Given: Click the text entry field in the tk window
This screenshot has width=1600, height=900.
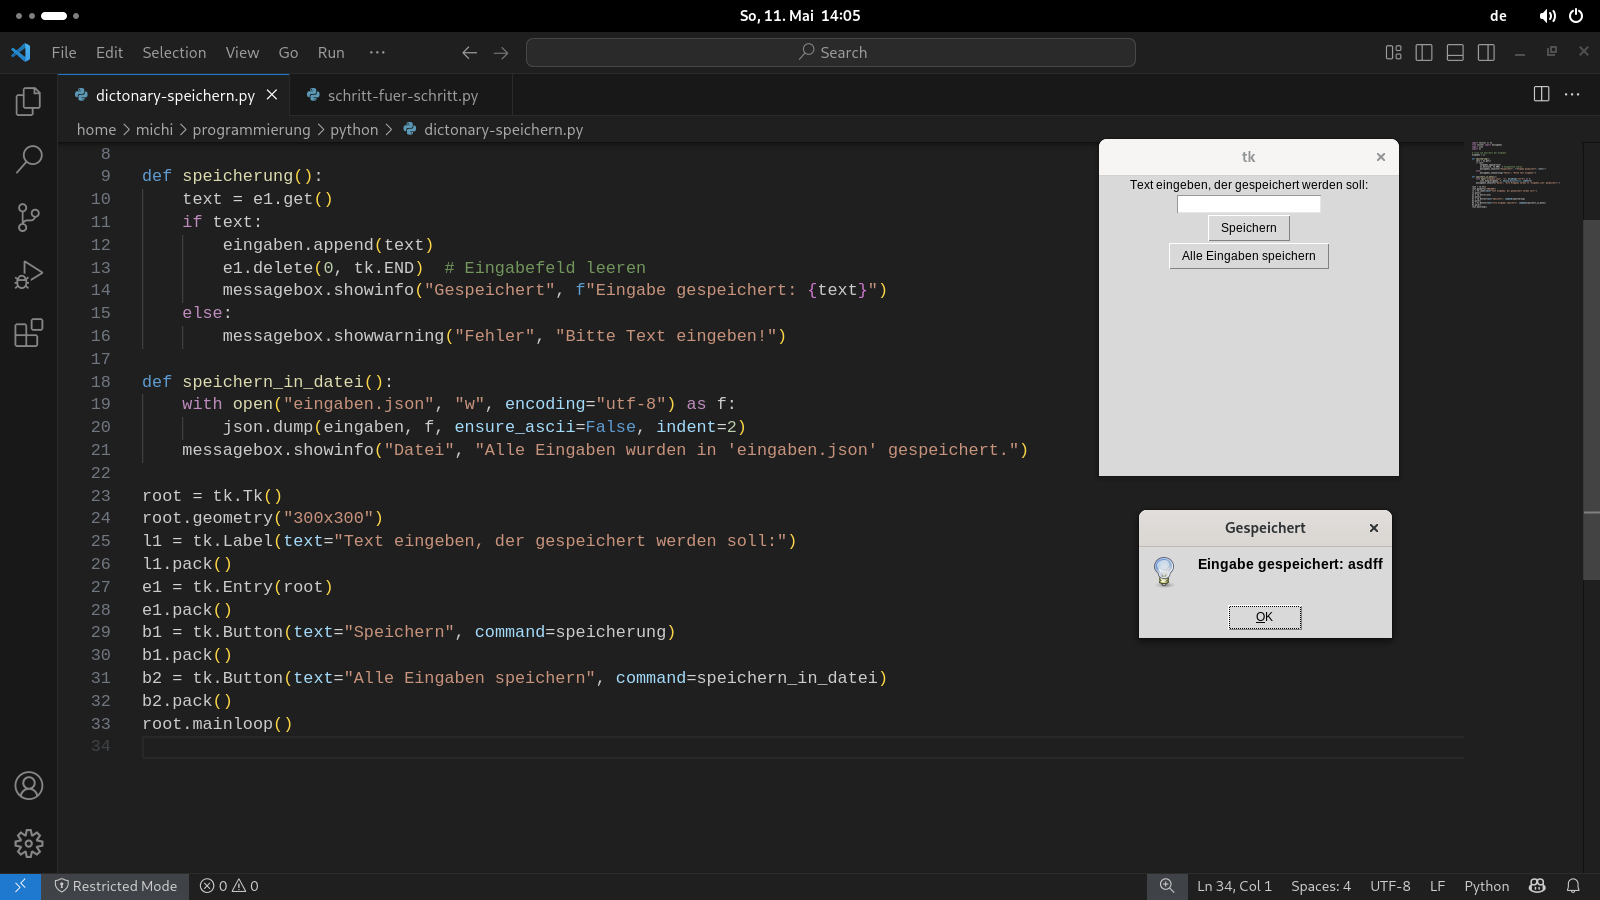Looking at the screenshot, I should point(1248,203).
